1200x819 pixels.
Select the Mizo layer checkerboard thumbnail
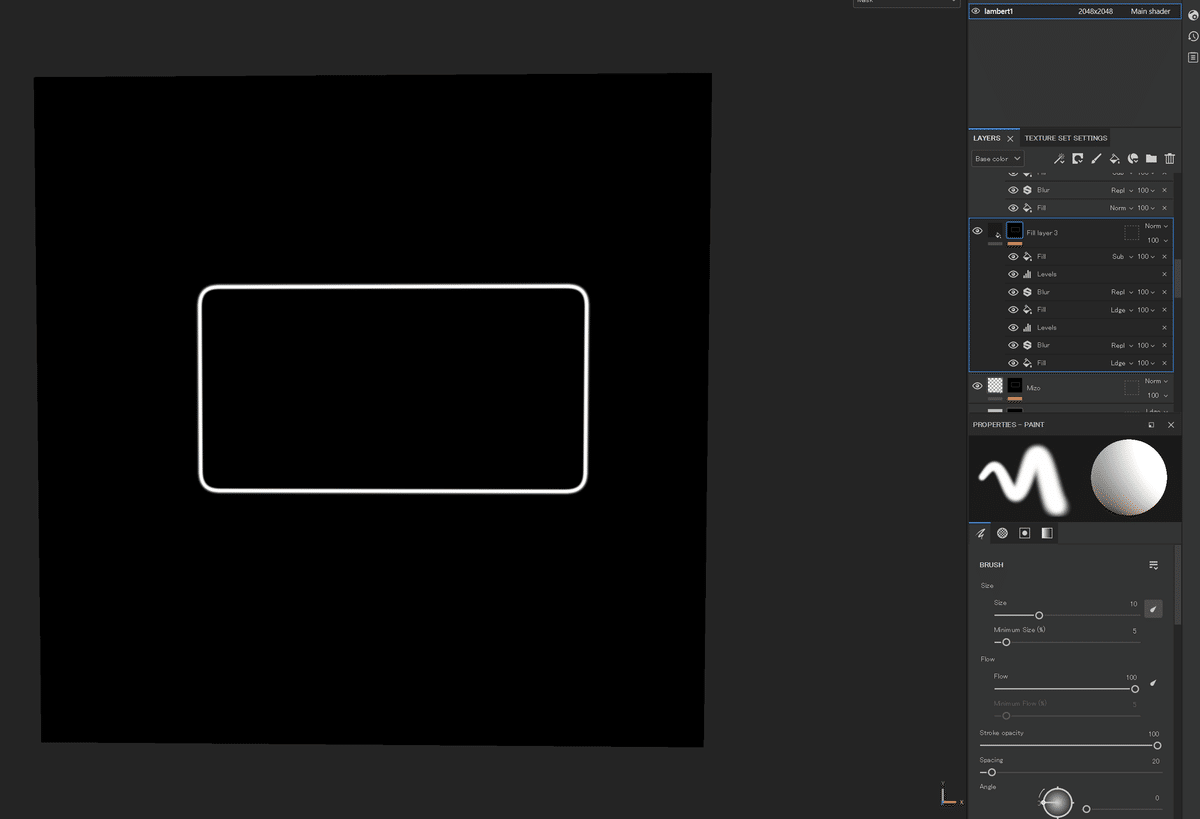[x=995, y=385]
